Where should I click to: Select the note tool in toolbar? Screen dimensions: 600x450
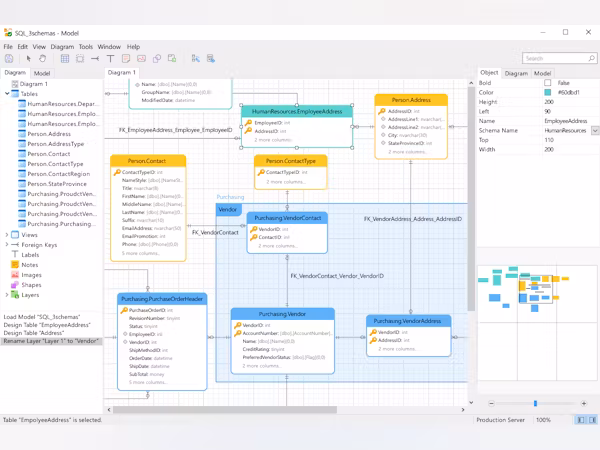(126, 59)
